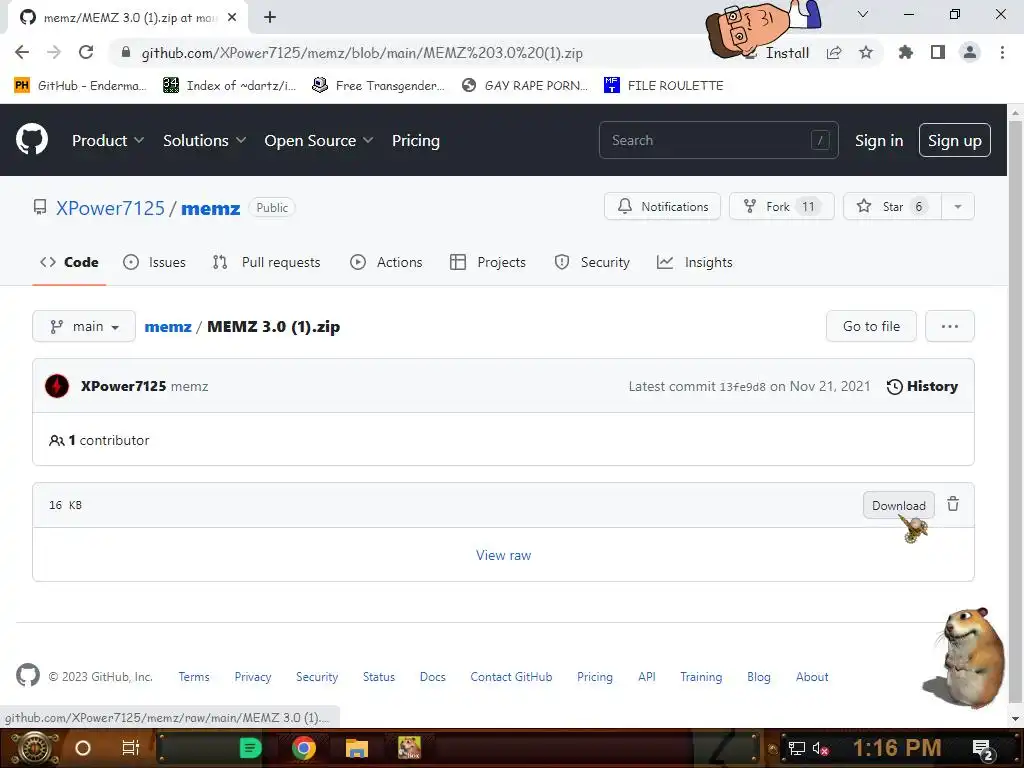Open the XPower7125 avatar in commit row

[57, 386]
